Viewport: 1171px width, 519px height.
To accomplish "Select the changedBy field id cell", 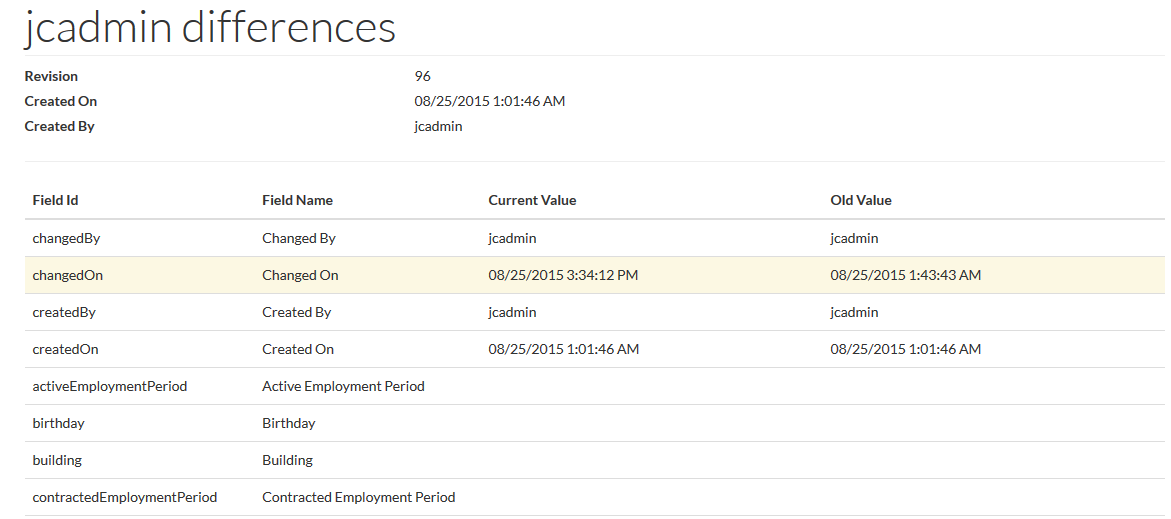I will [x=66, y=238].
